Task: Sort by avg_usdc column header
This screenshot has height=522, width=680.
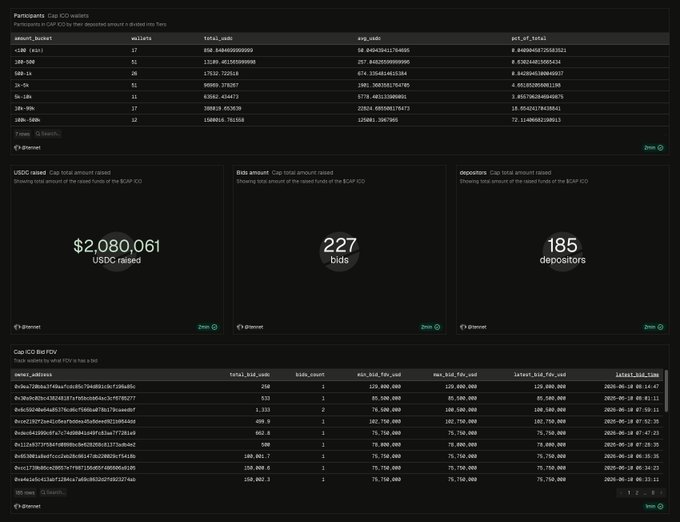Action: tap(369, 39)
